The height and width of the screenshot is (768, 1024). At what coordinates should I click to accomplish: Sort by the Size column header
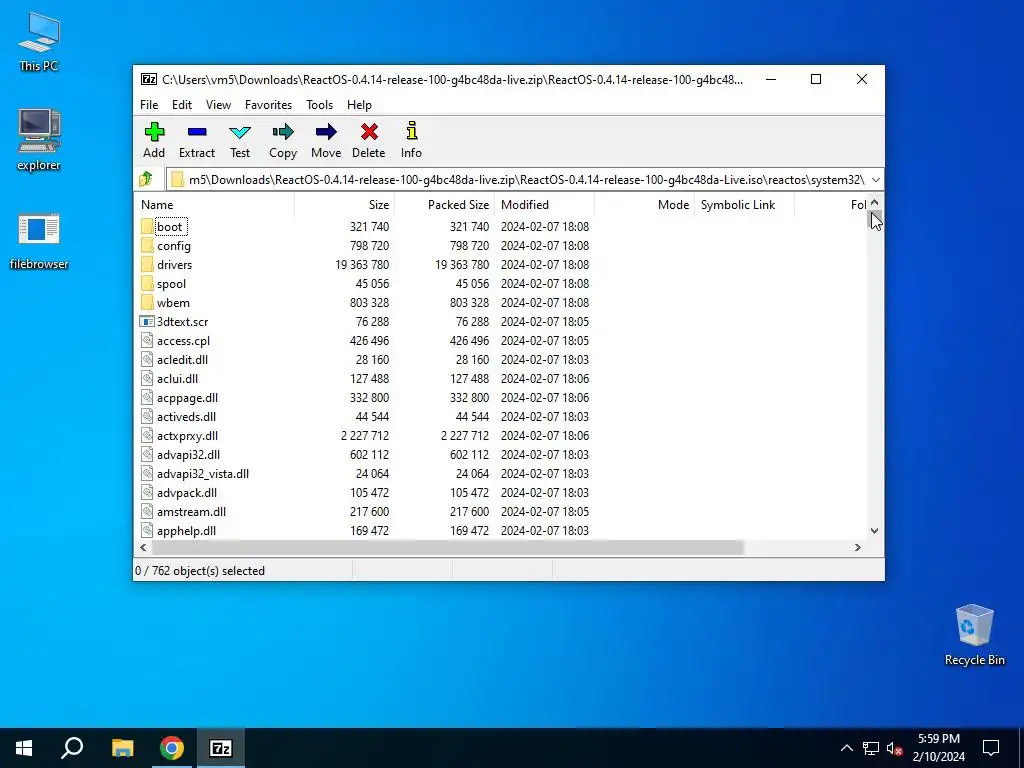click(344, 204)
